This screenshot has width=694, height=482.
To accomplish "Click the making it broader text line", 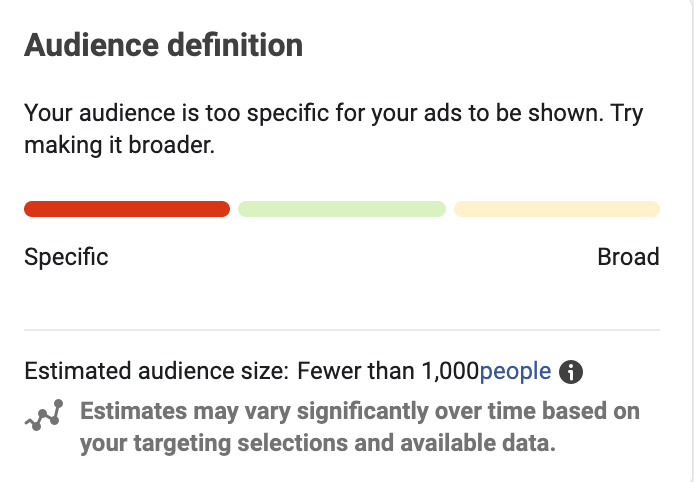I will point(120,145).
